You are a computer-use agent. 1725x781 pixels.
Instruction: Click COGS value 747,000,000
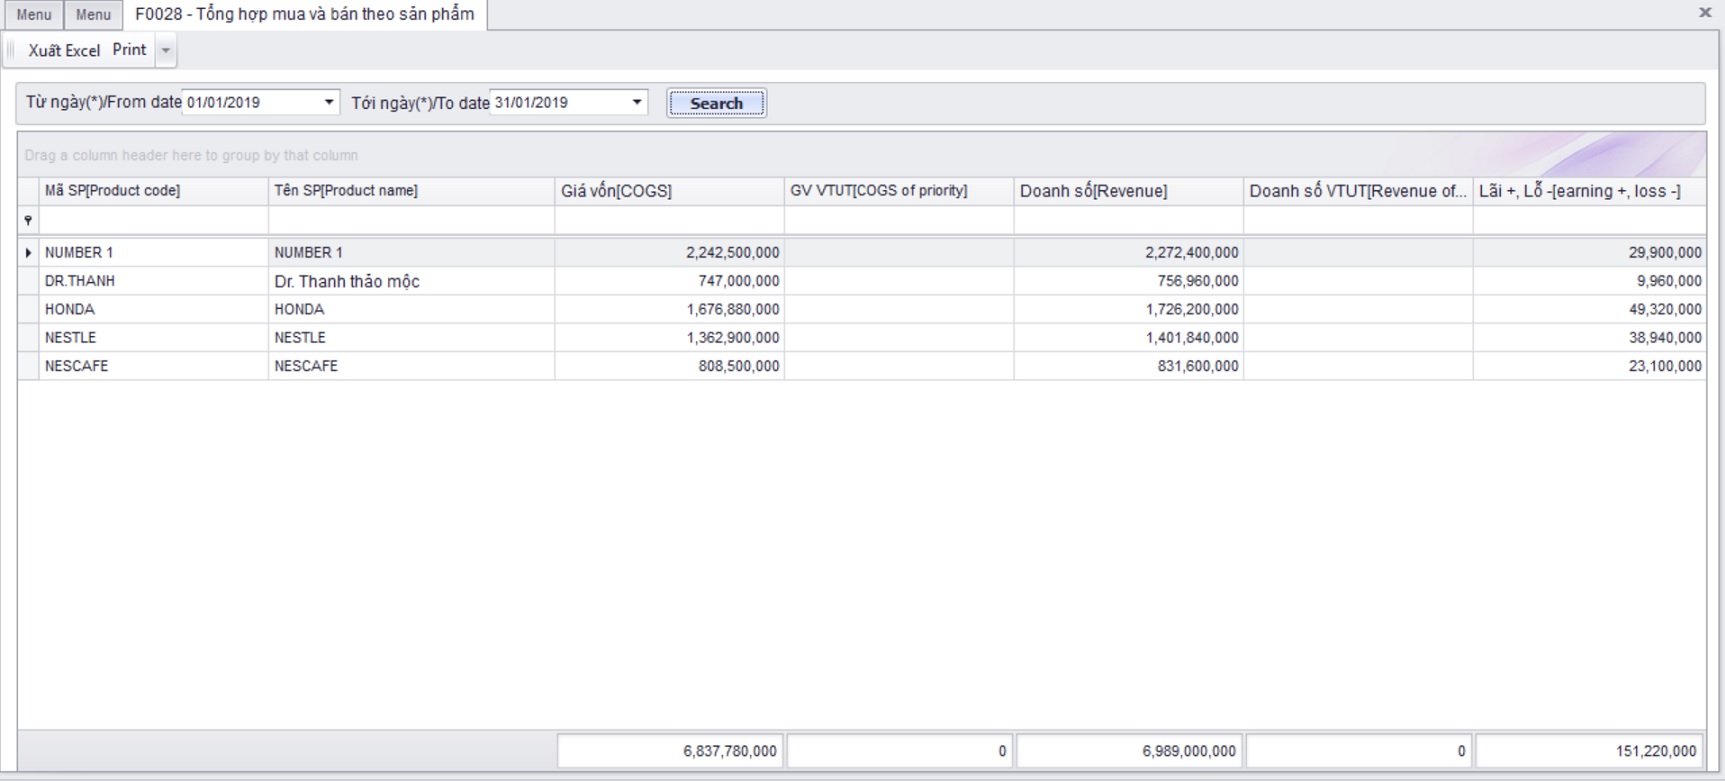coord(738,281)
